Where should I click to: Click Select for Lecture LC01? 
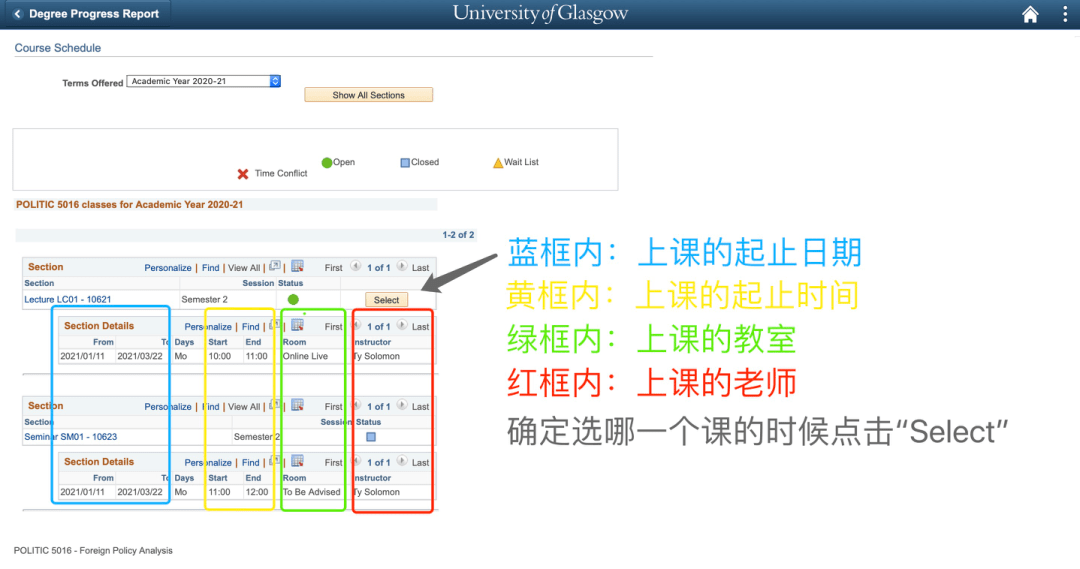(x=386, y=300)
